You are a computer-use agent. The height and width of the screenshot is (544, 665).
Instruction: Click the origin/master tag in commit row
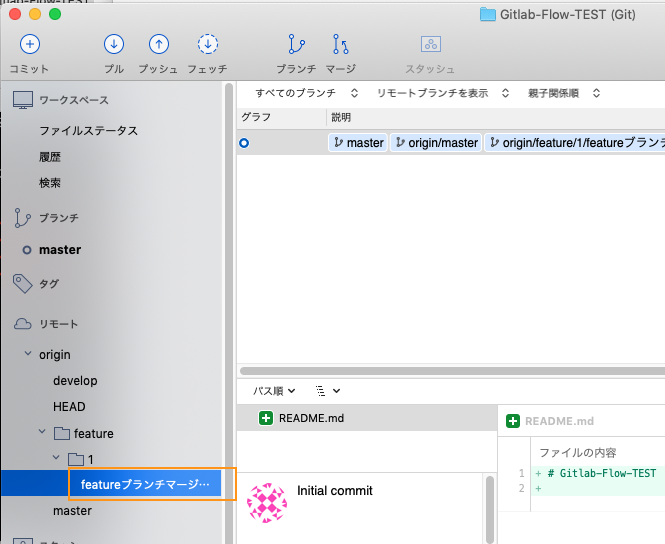[435, 143]
